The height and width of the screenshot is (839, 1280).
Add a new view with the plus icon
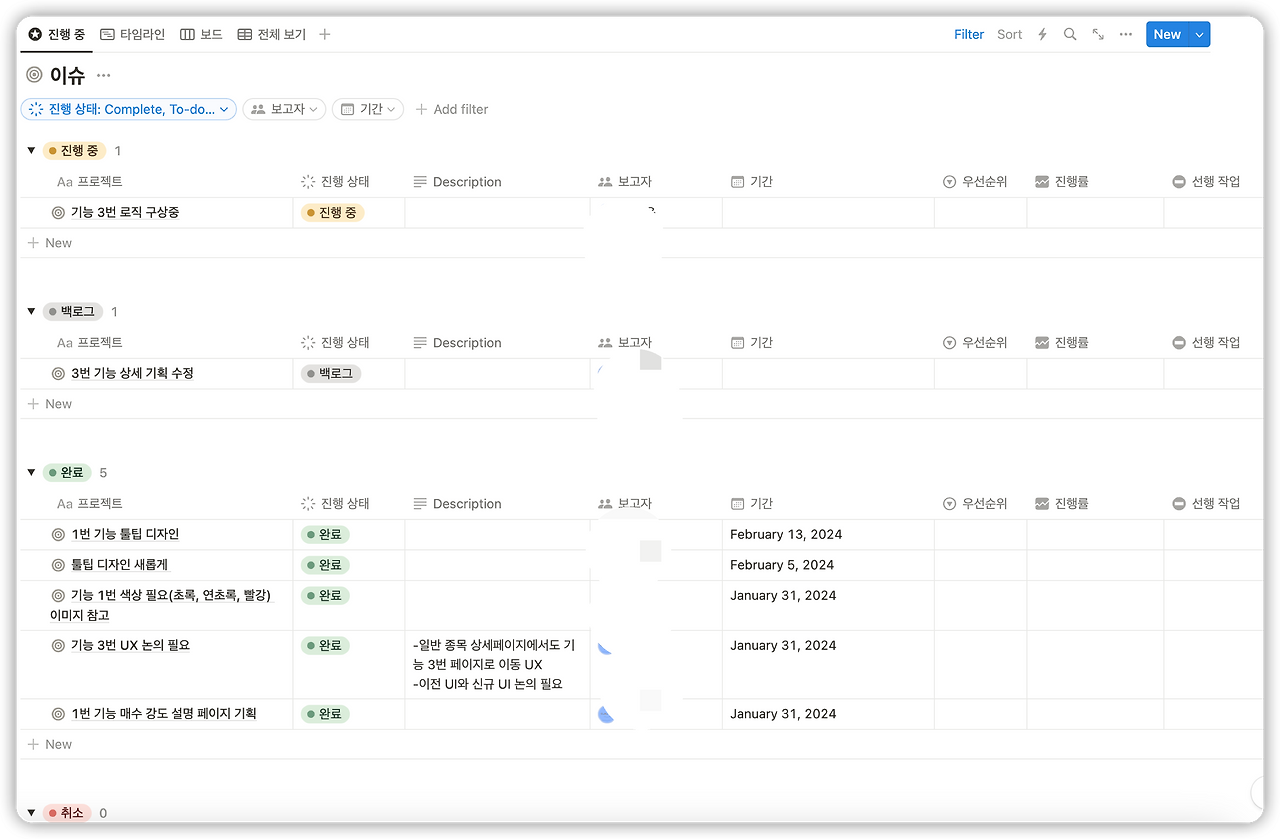[325, 34]
